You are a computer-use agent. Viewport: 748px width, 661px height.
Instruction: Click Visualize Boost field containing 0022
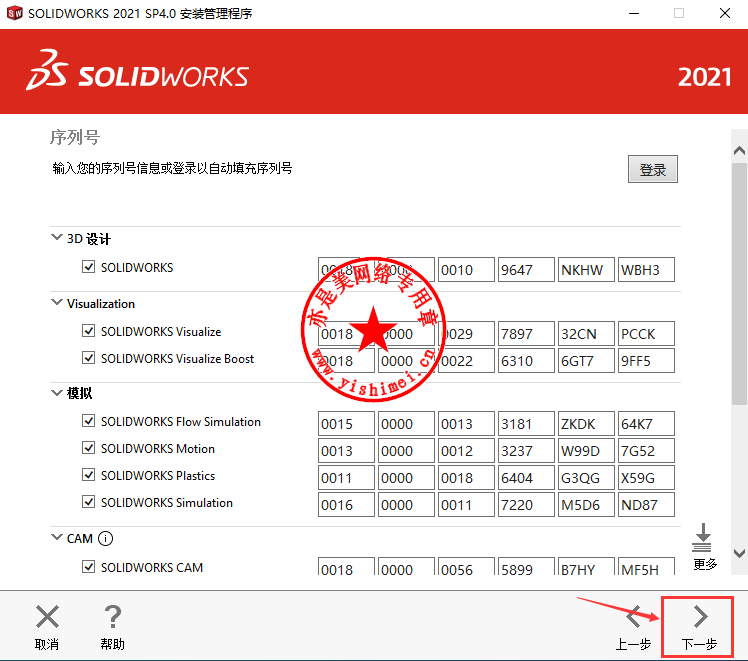pos(466,361)
